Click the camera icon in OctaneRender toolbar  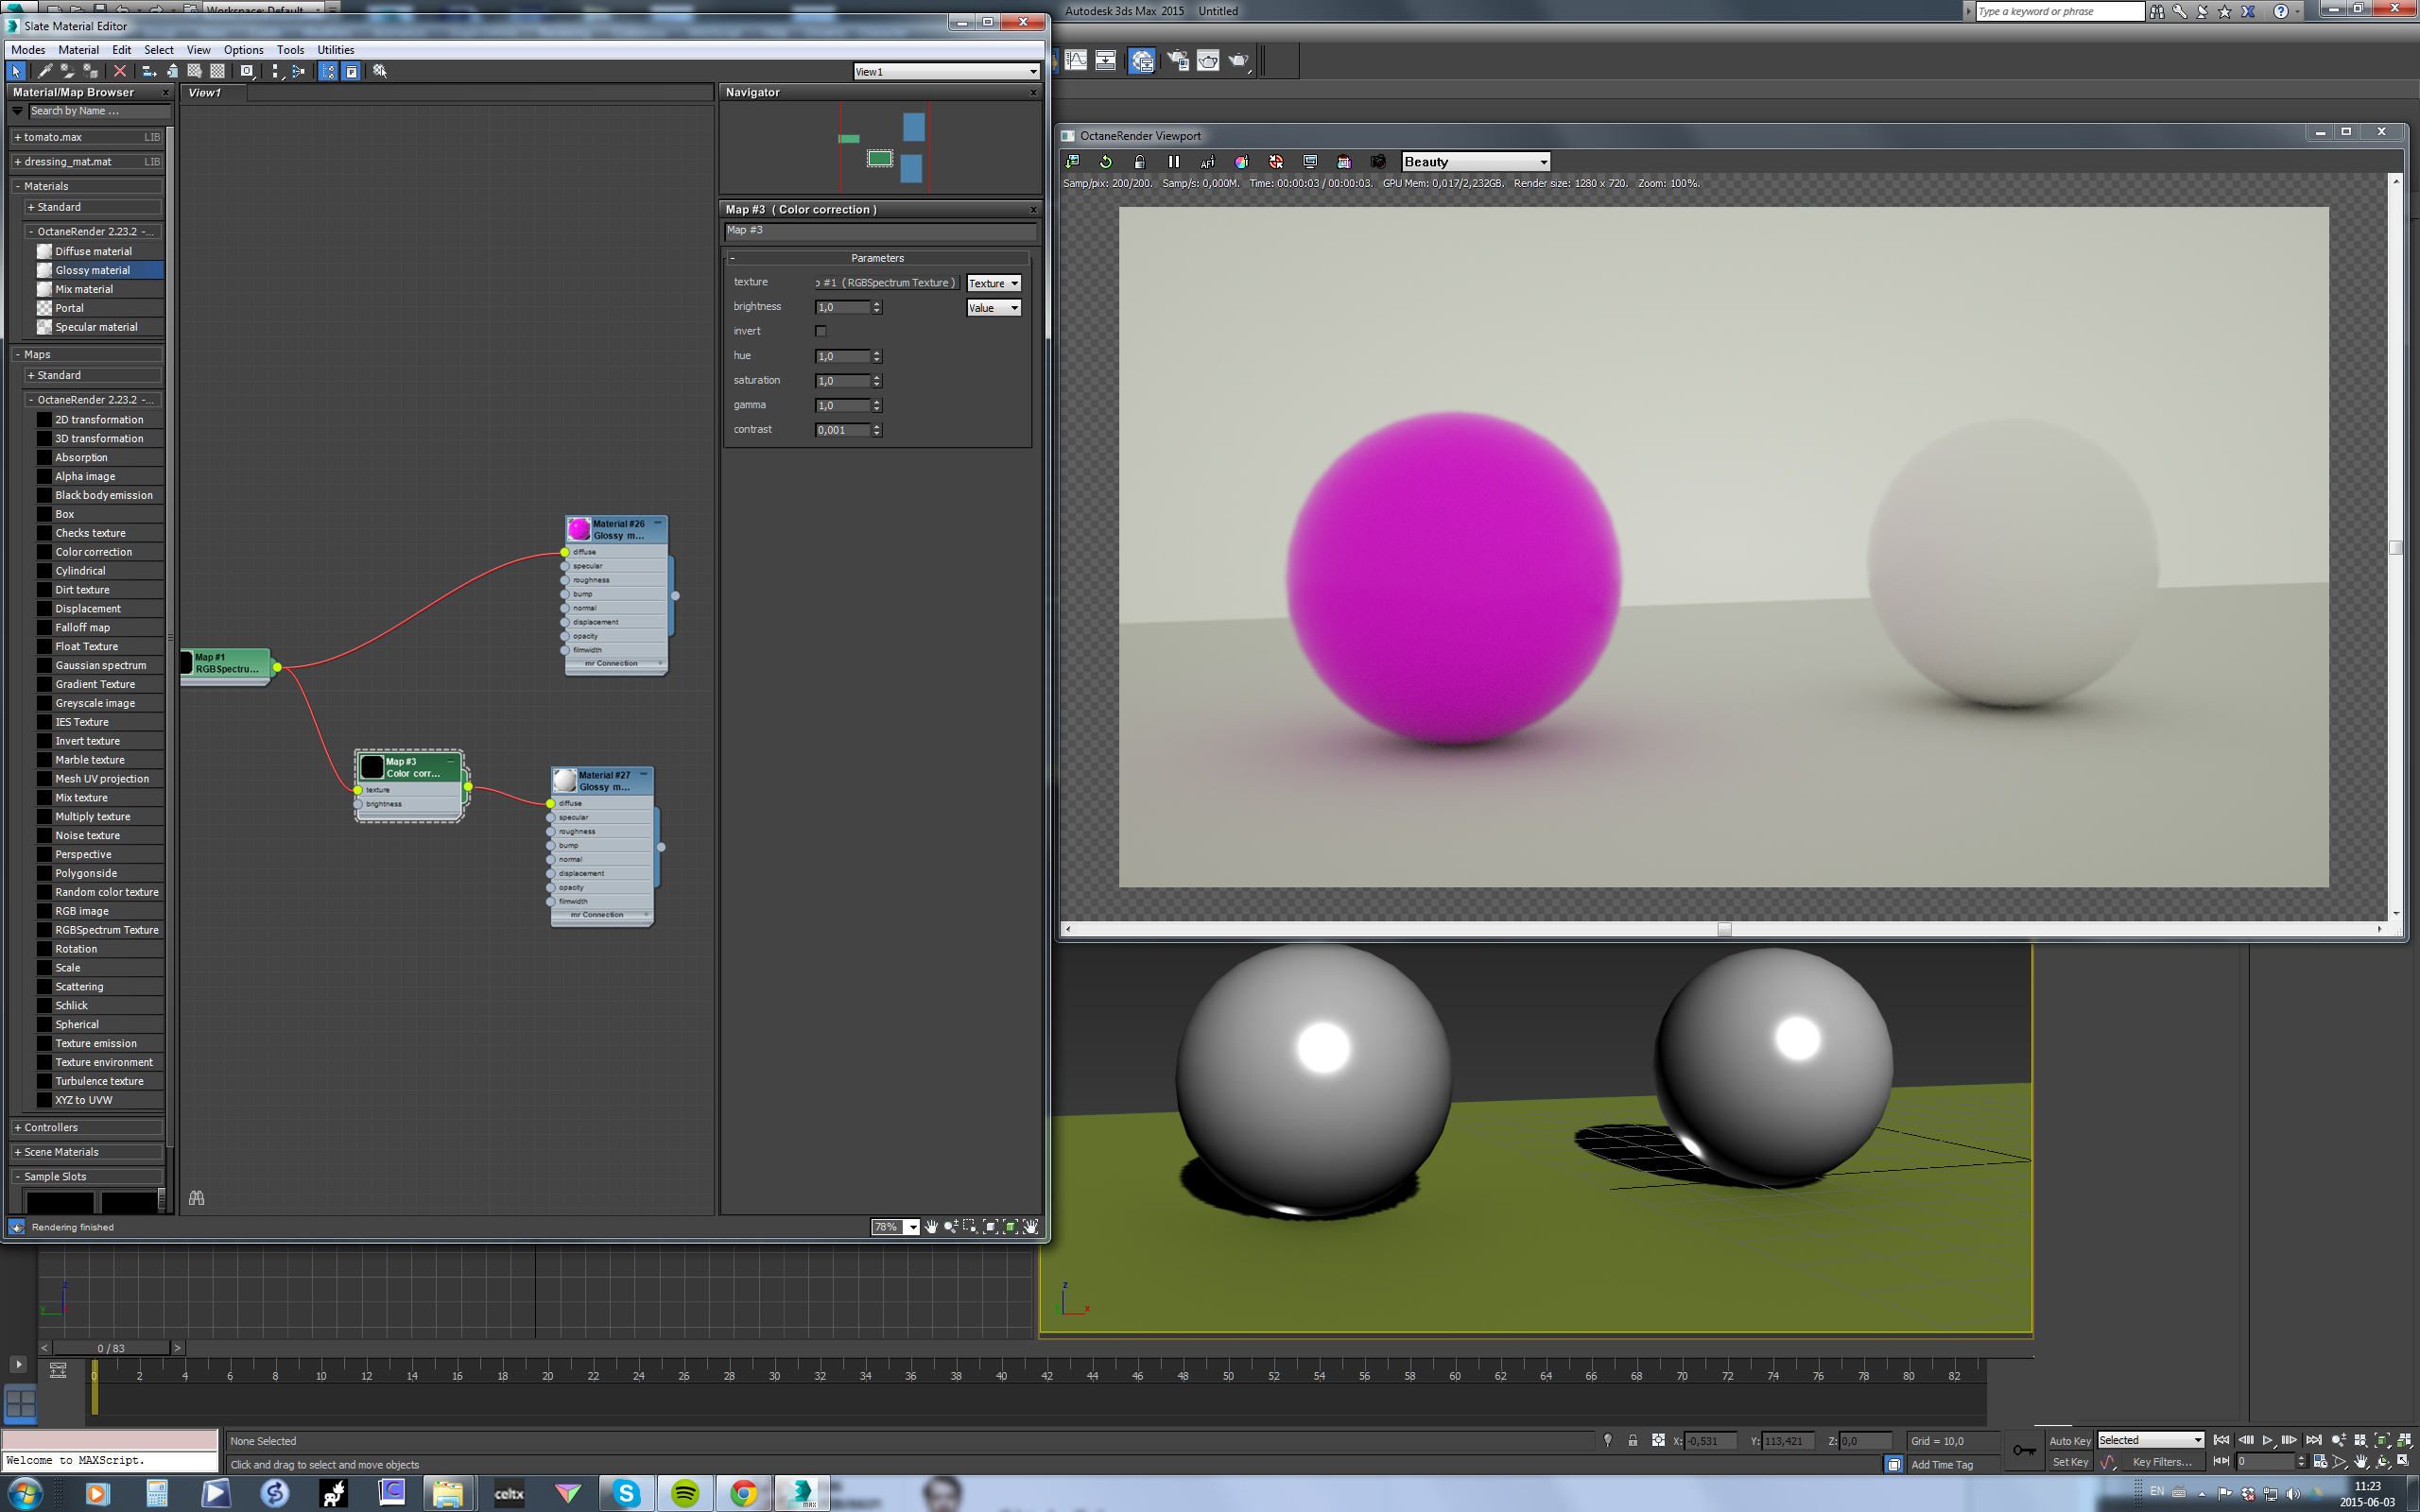pos(1378,162)
